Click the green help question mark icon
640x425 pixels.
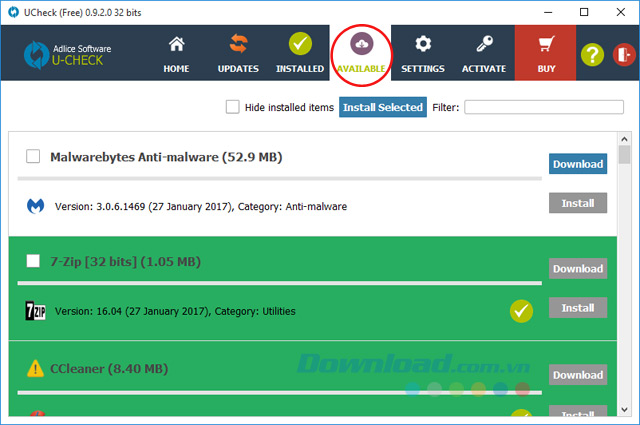[593, 54]
